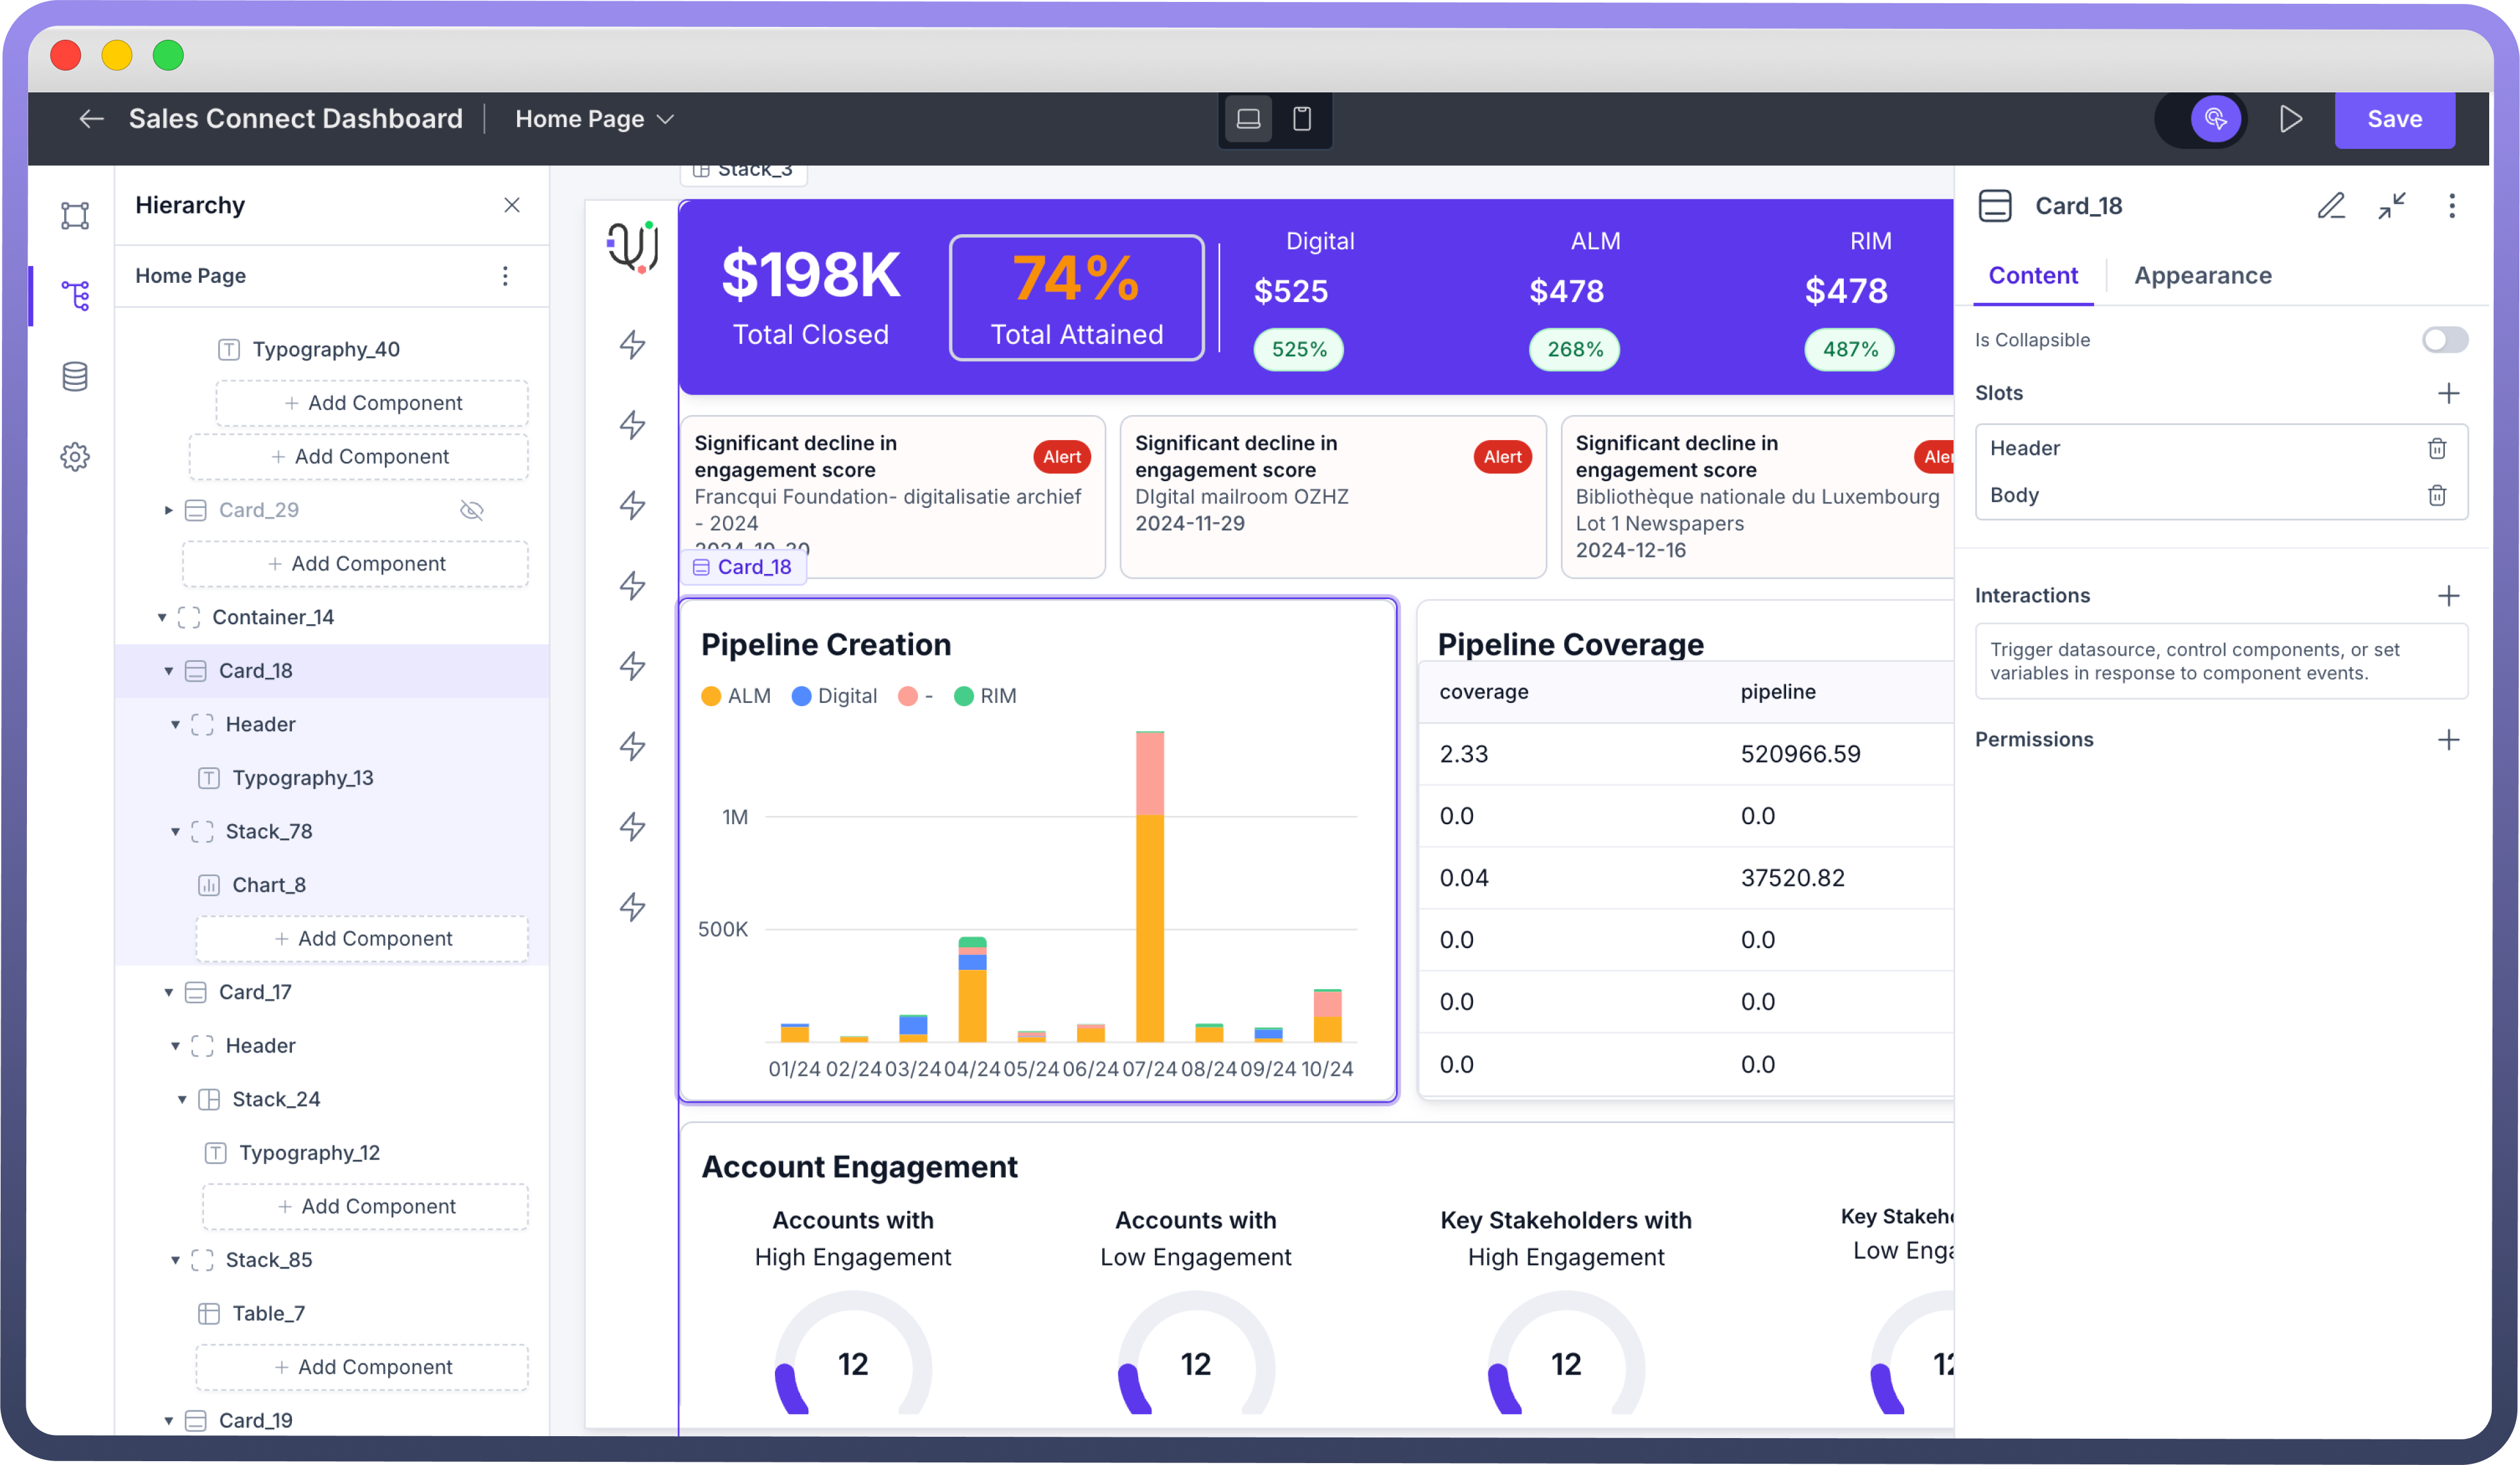Open the Hierarchy tree sidebar icon
The height and width of the screenshot is (1465, 2520).
tap(75, 296)
